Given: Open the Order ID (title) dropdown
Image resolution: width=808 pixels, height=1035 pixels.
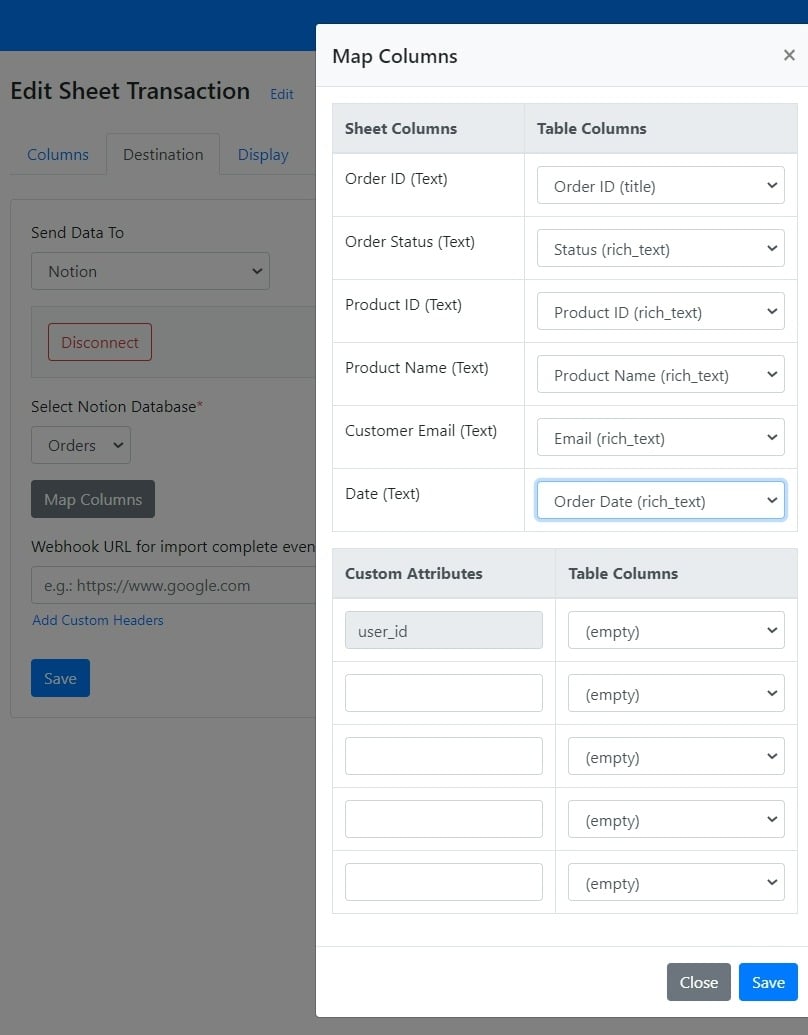Looking at the screenshot, I should click(x=660, y=185).
